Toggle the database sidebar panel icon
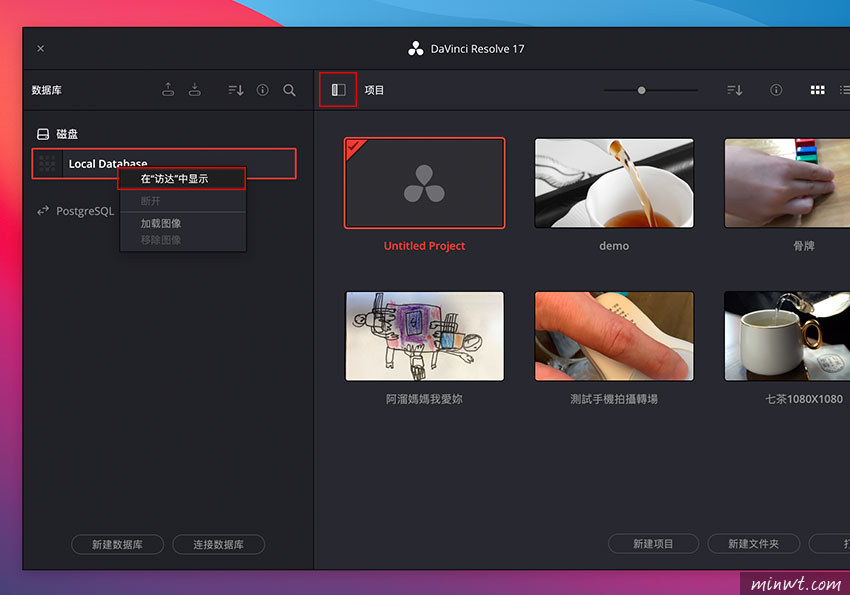The height and width of the screenshot is (595, 850). (x=338, y=89)
